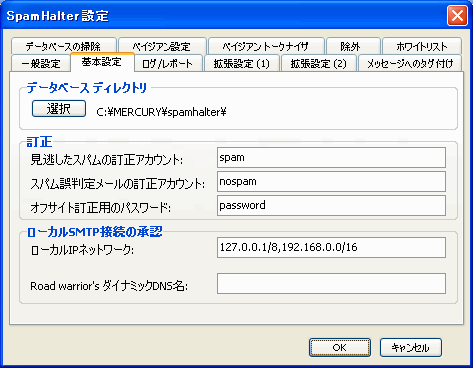This screenshot has height=368, width=473.
Task: Focus the Road warrior's ダイナミックDNS名 field
Action: coord(331,283)
